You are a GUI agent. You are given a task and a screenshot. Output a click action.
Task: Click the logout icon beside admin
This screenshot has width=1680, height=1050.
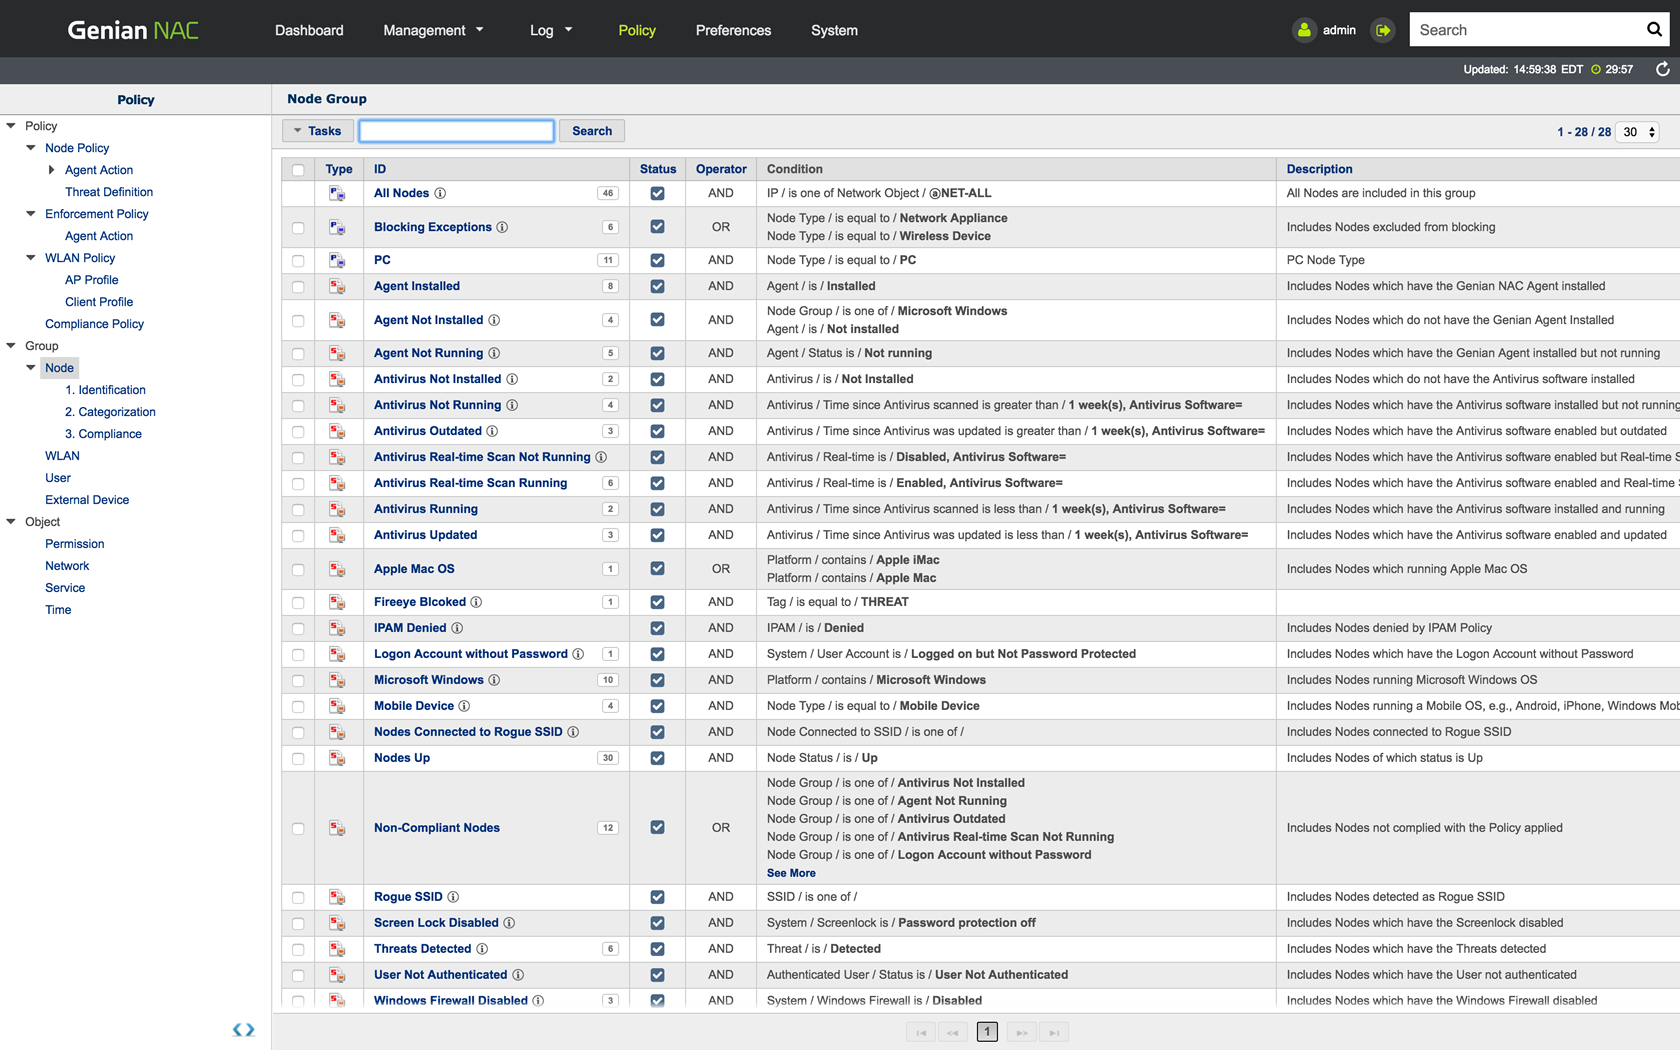tap(1383, 30)
